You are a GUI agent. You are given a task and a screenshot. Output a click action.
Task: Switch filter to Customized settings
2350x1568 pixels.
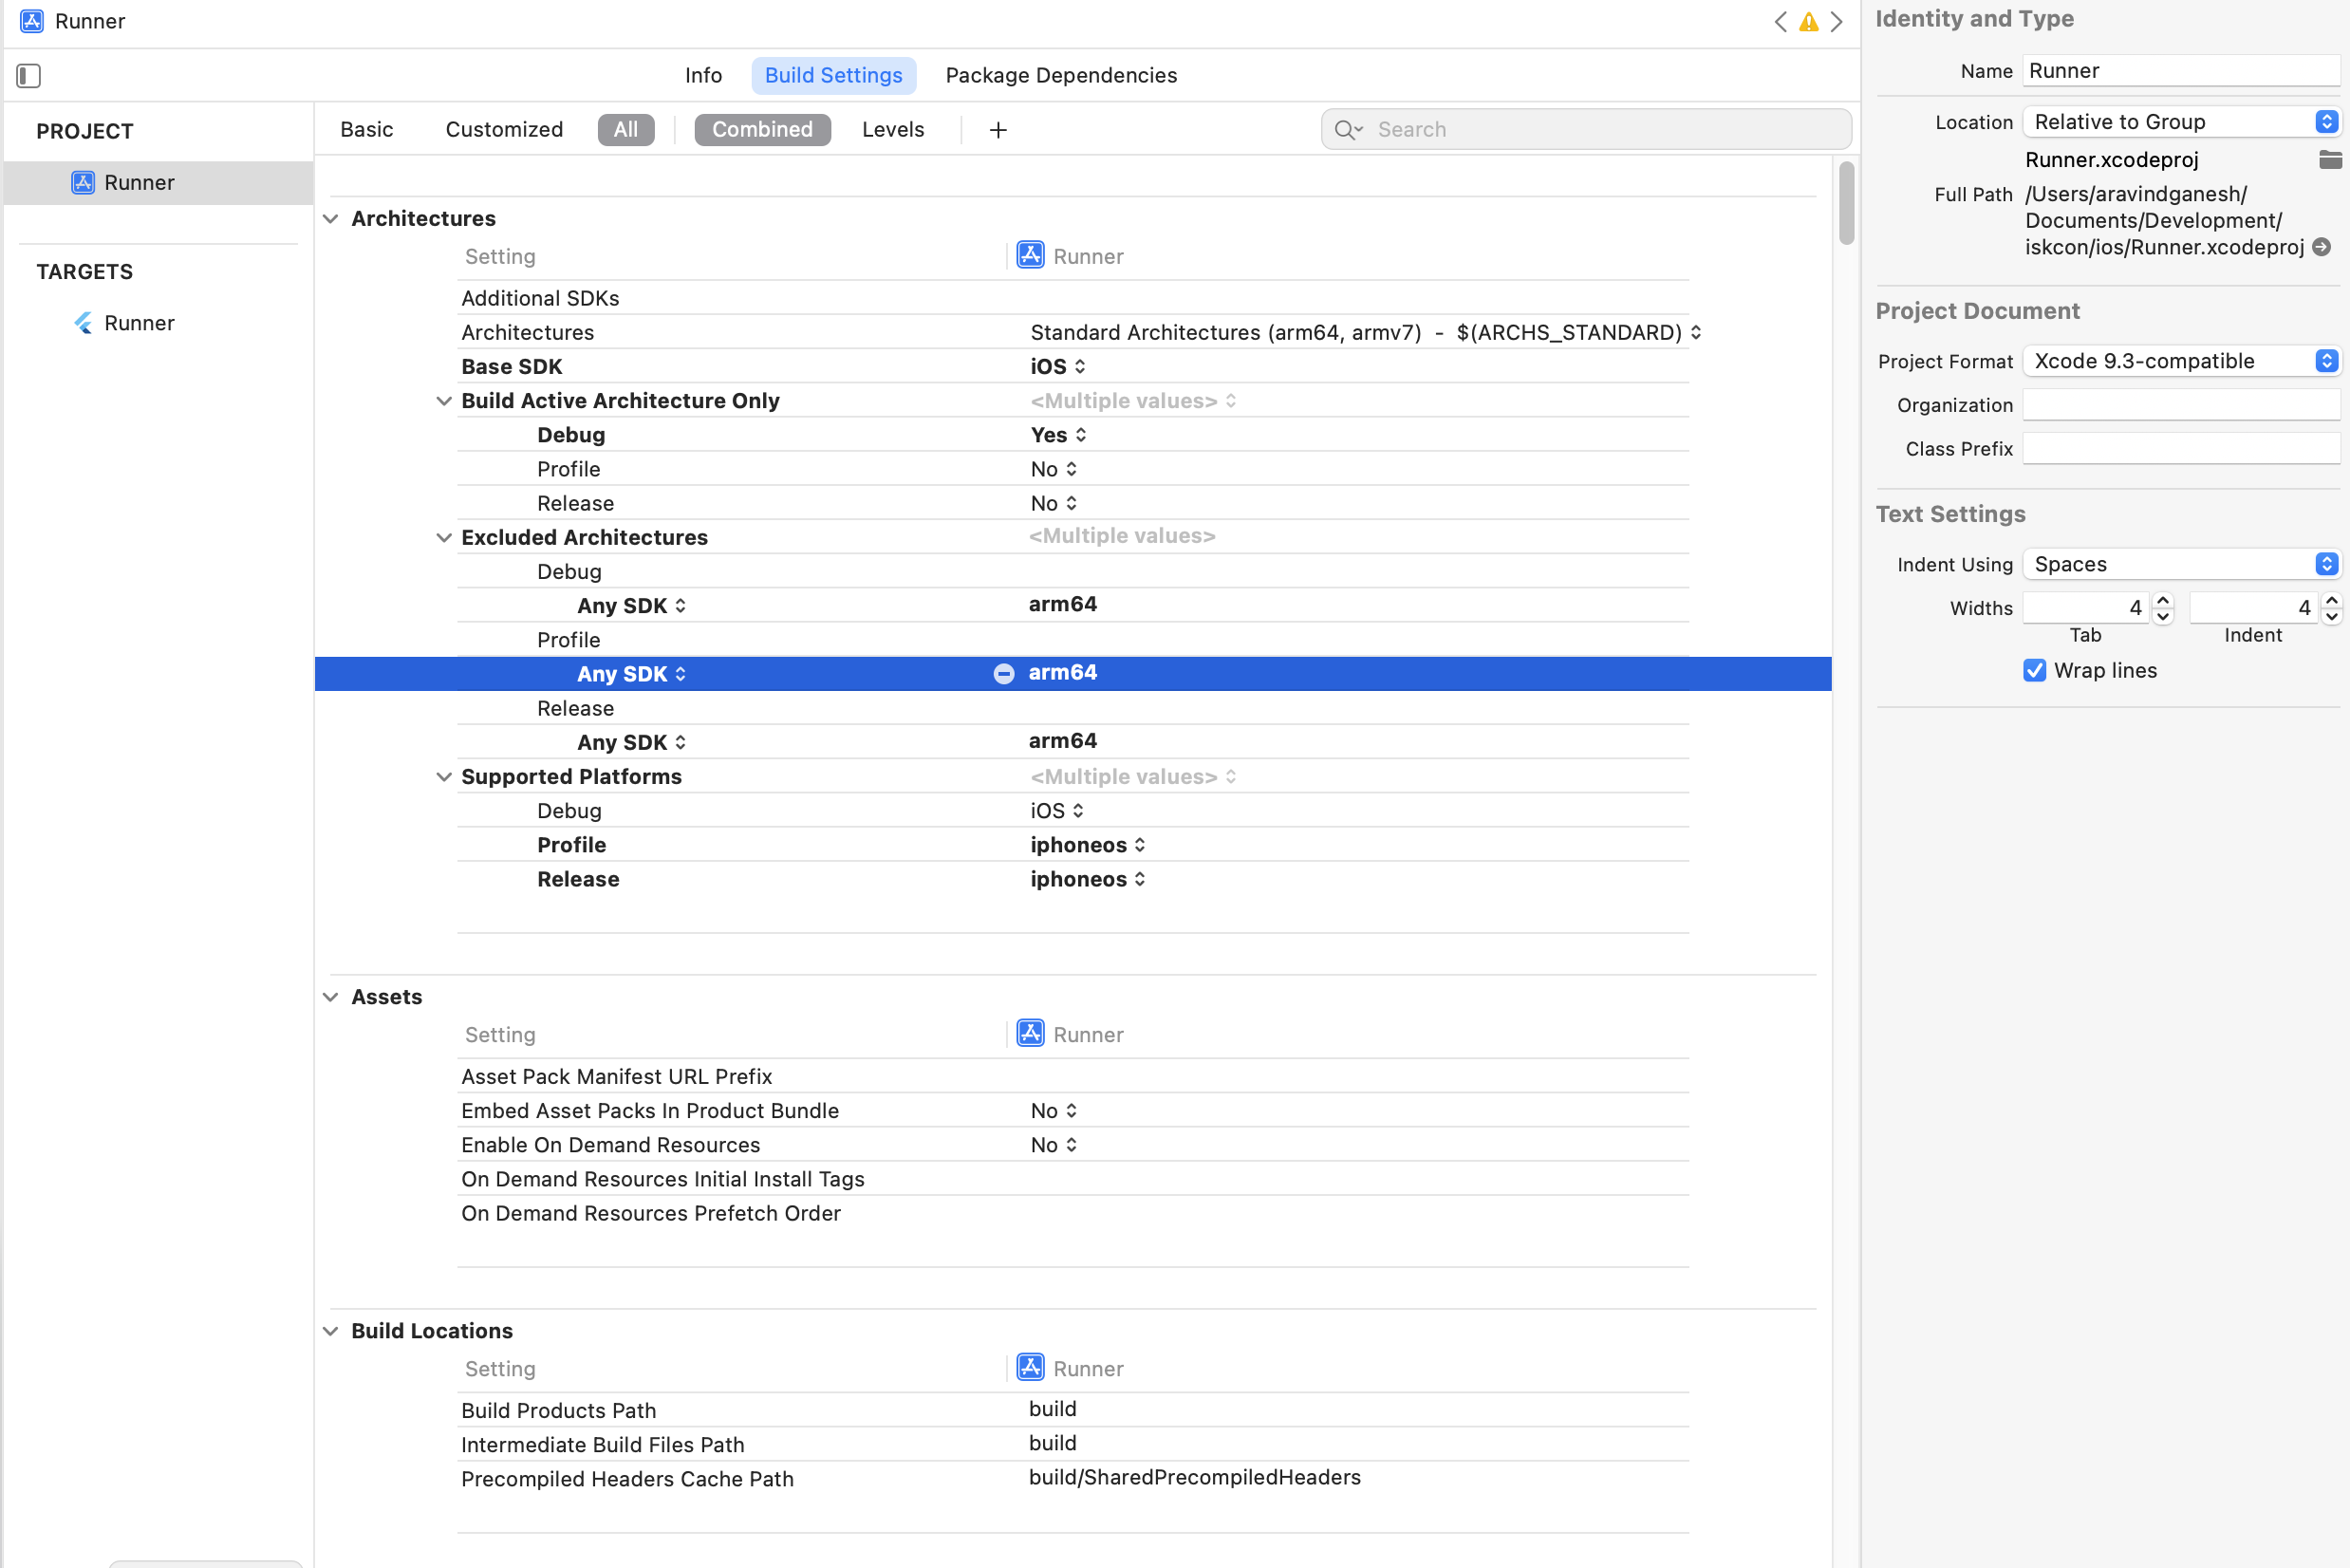(504, 130)
